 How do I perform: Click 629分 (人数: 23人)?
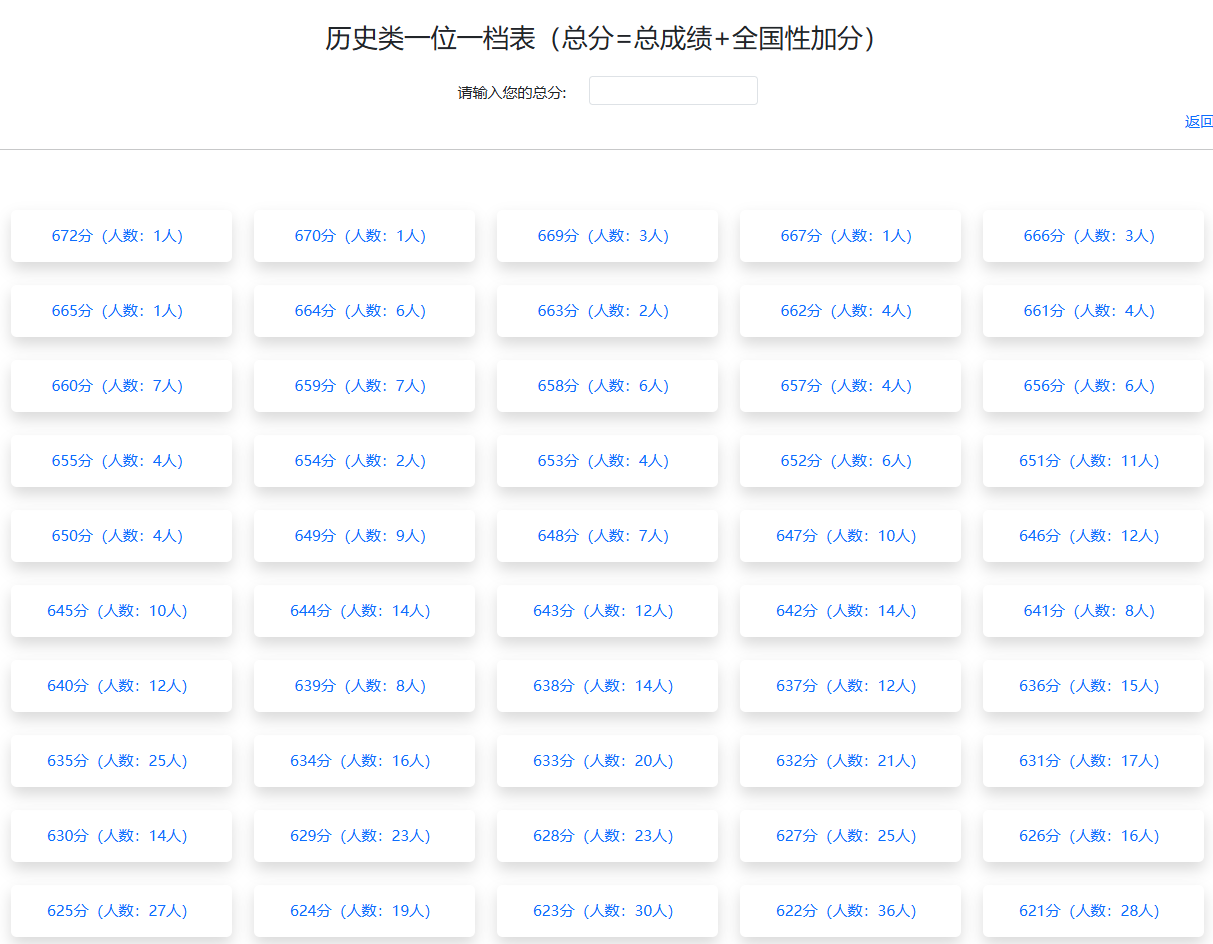(x=364, y=836)
